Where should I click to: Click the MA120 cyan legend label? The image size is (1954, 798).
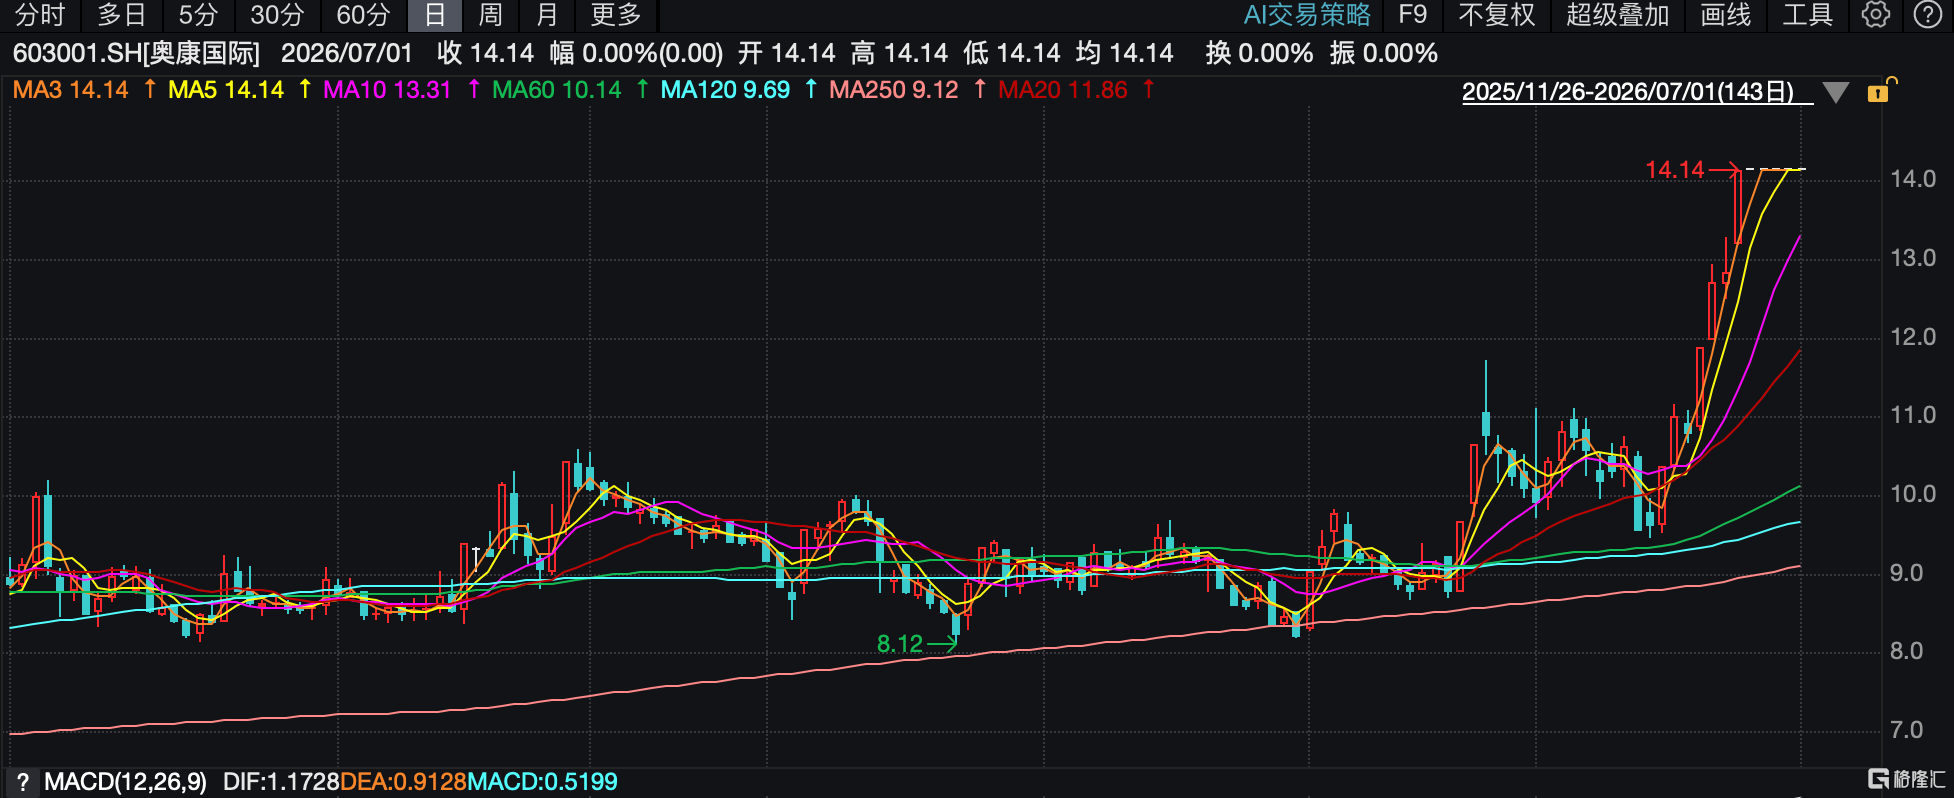click(x=725, y=90)
